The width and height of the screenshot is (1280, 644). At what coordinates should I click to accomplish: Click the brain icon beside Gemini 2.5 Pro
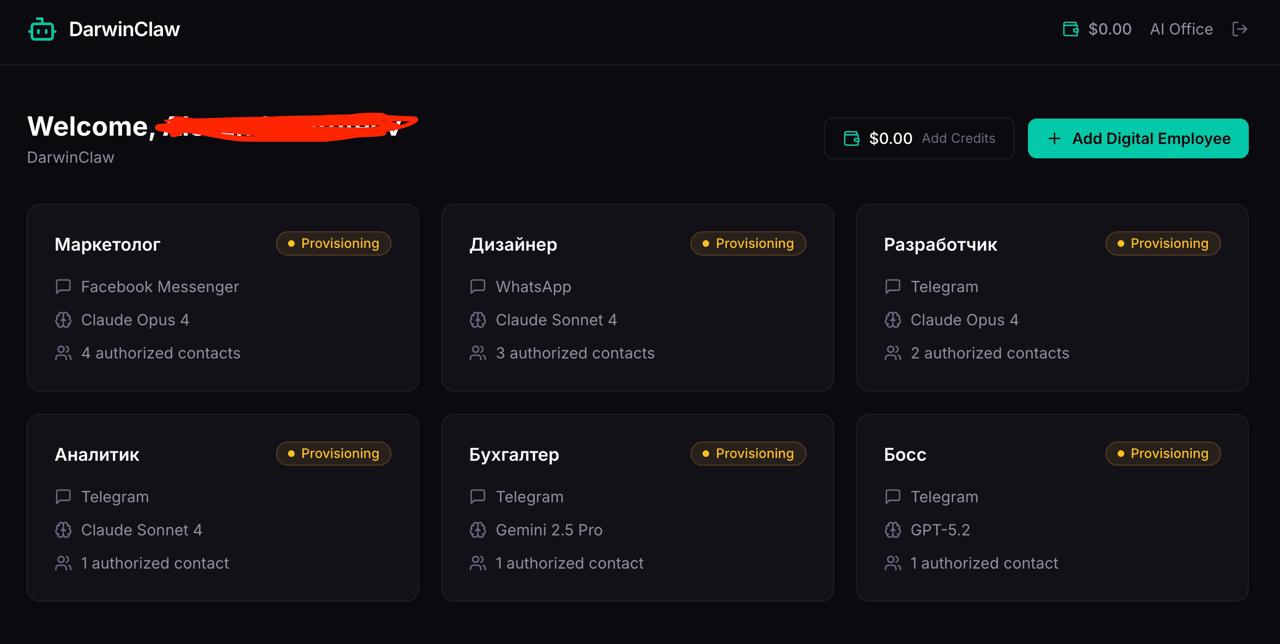pyautogui.click(x=478, y=530)
